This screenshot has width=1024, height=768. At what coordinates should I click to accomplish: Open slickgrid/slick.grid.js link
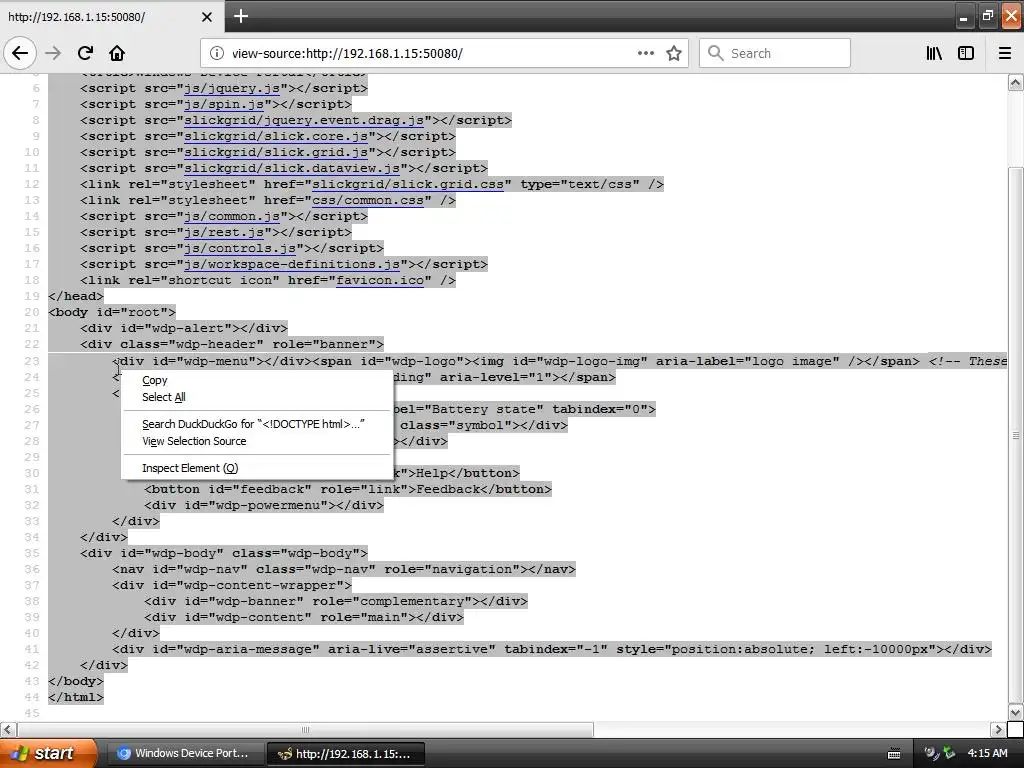click(276, 152)
